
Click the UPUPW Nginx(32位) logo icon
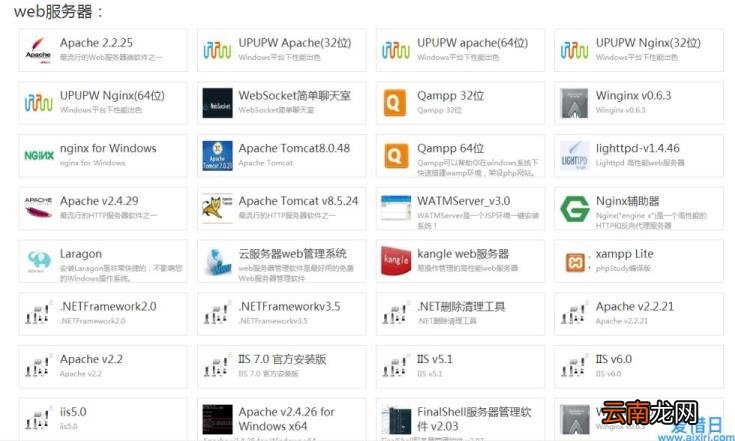pos(574,50)
